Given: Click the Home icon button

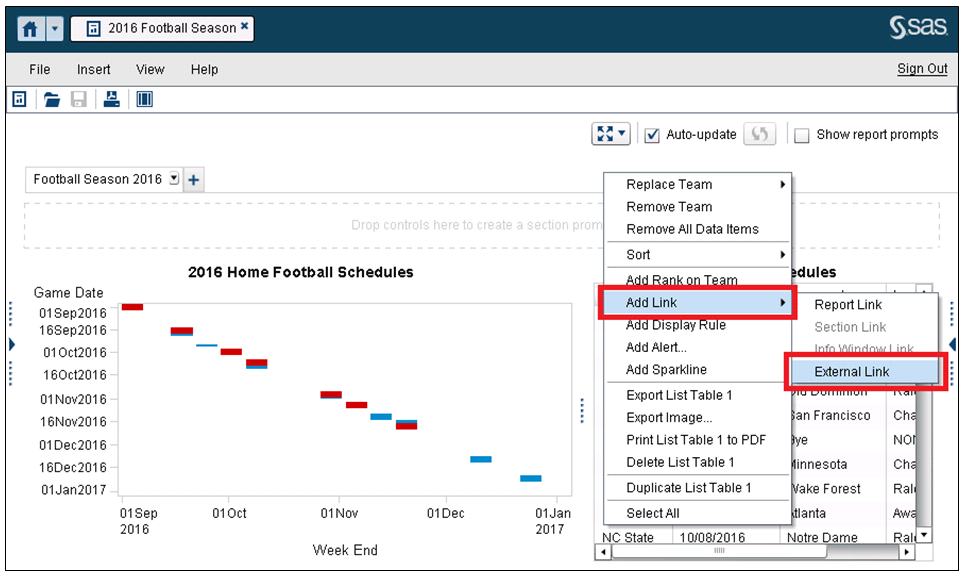Looking at the screenshot, I should click(x=31, y=29).
